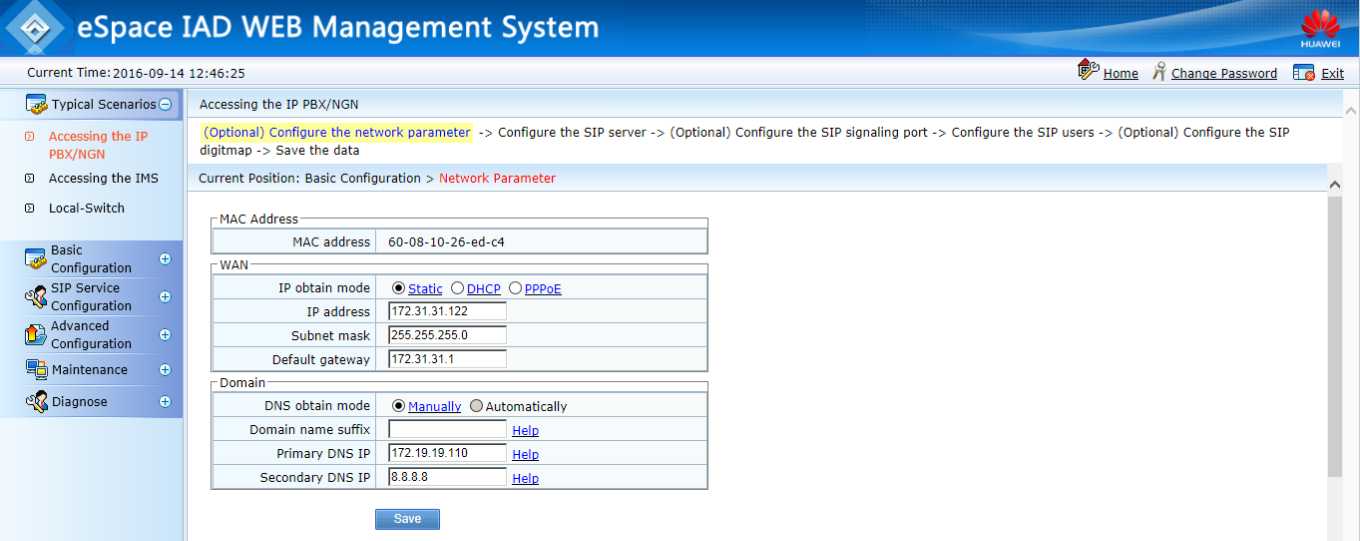Image resolution: width=1360 pixels, height=541 pixels.
Task: Expand the Basic Configuration menu
Action: click(165, 259)
